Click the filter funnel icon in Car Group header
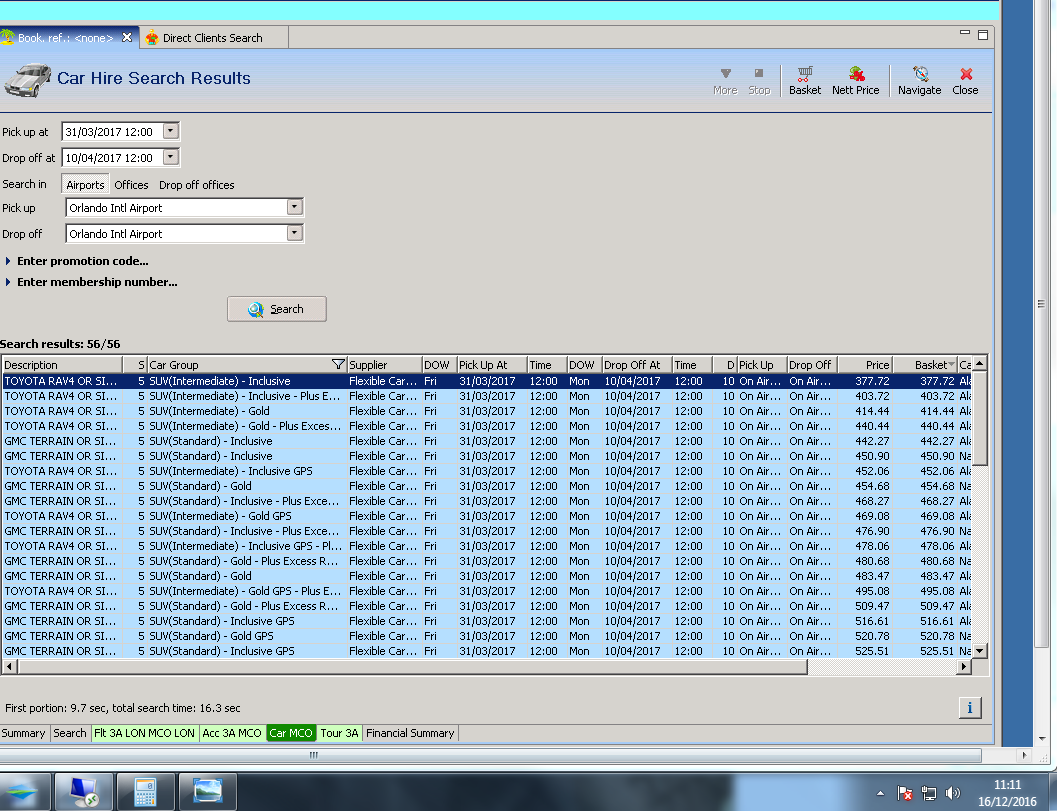The height and width of the screenshot is (811, 1057). (338, 365)
